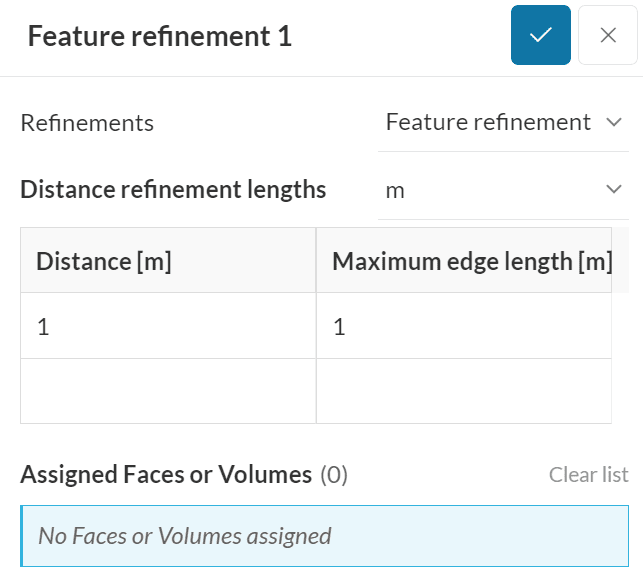Expand the chevron beside Feature refinement
643x573 pixels.
614,123
